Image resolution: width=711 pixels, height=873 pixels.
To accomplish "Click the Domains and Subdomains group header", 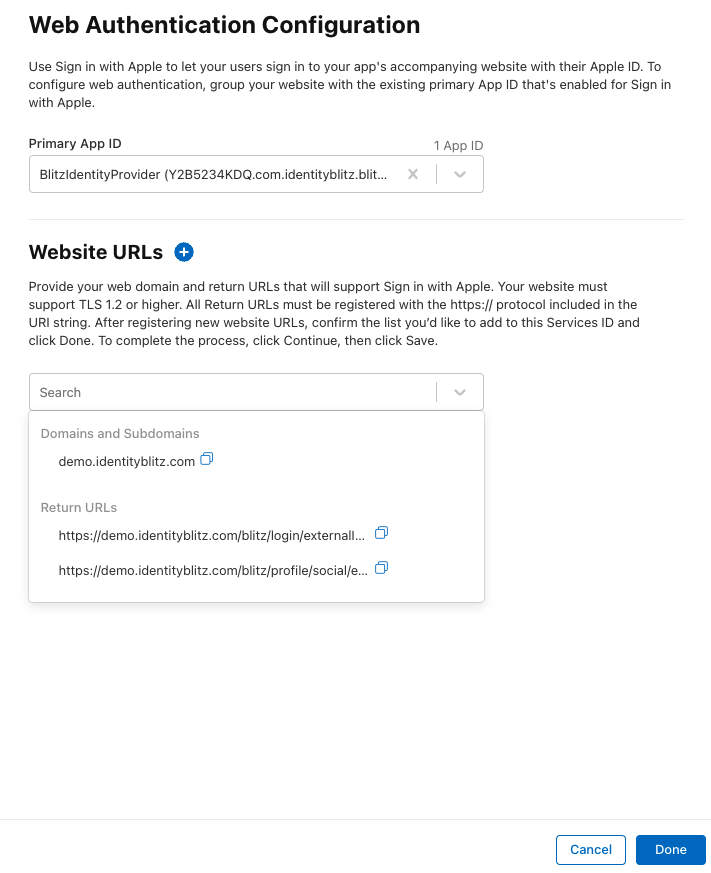I will tap(120, 434).
